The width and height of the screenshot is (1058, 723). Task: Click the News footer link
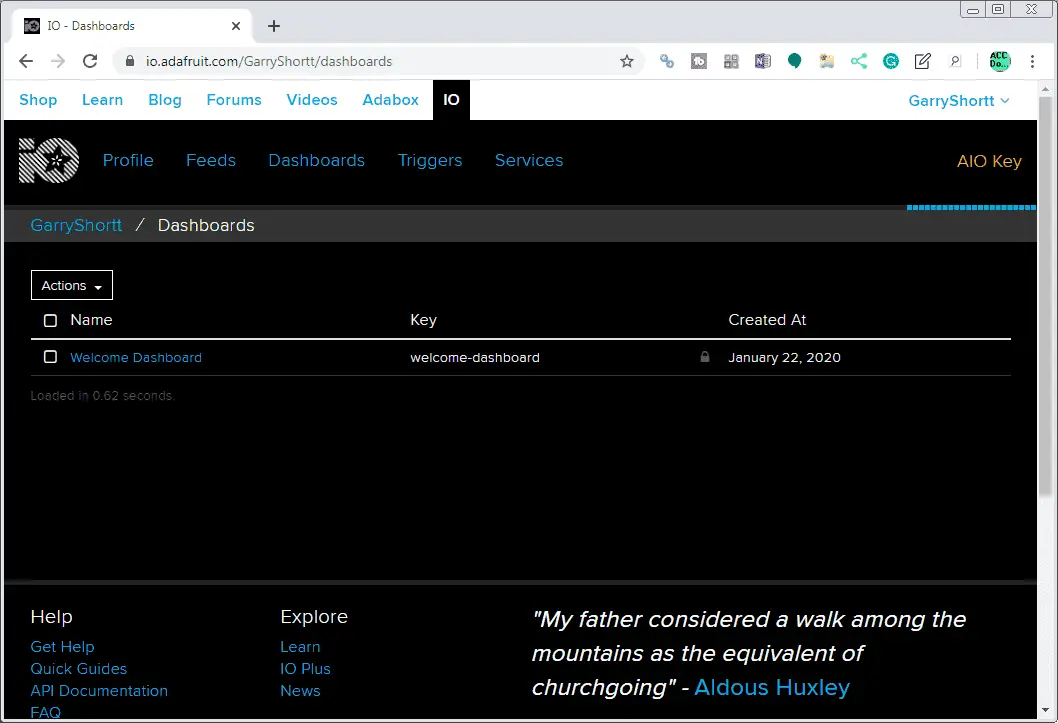[300, 691]
